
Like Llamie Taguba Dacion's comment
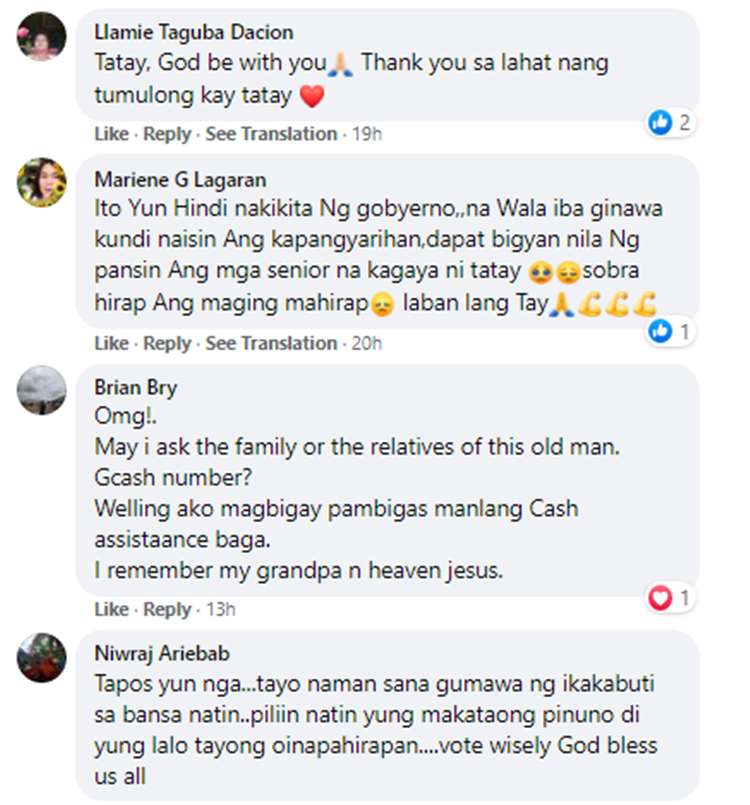pyautogui.click(x=111, y=134)
